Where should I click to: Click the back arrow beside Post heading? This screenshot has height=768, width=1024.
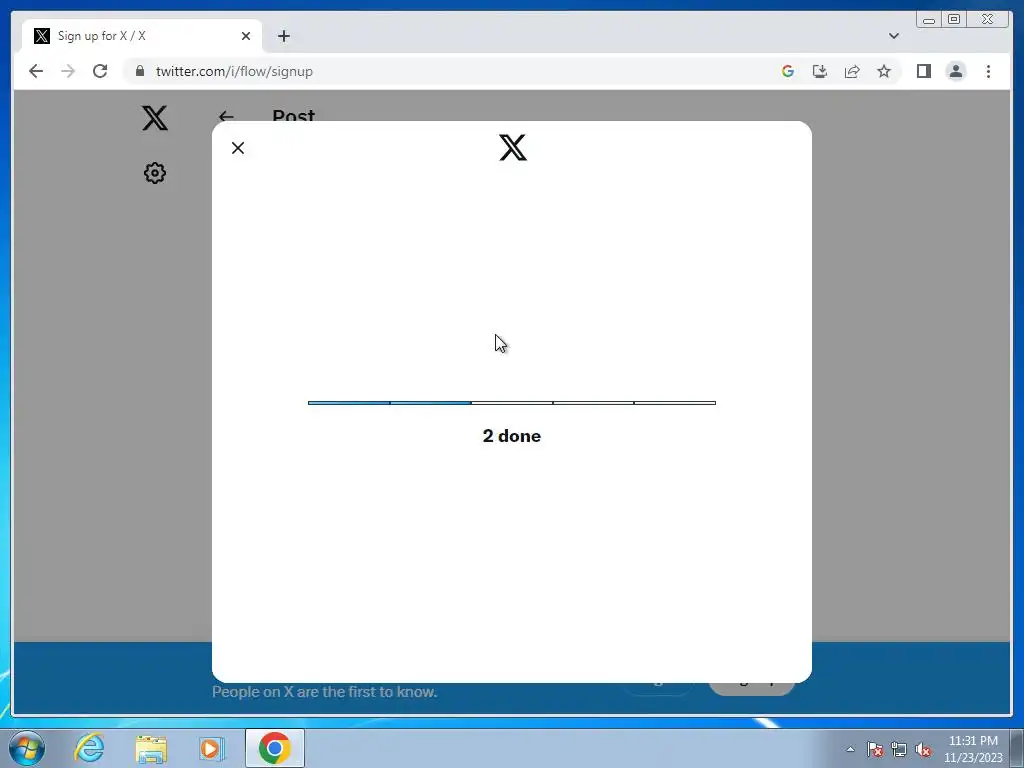pos(227,117)
